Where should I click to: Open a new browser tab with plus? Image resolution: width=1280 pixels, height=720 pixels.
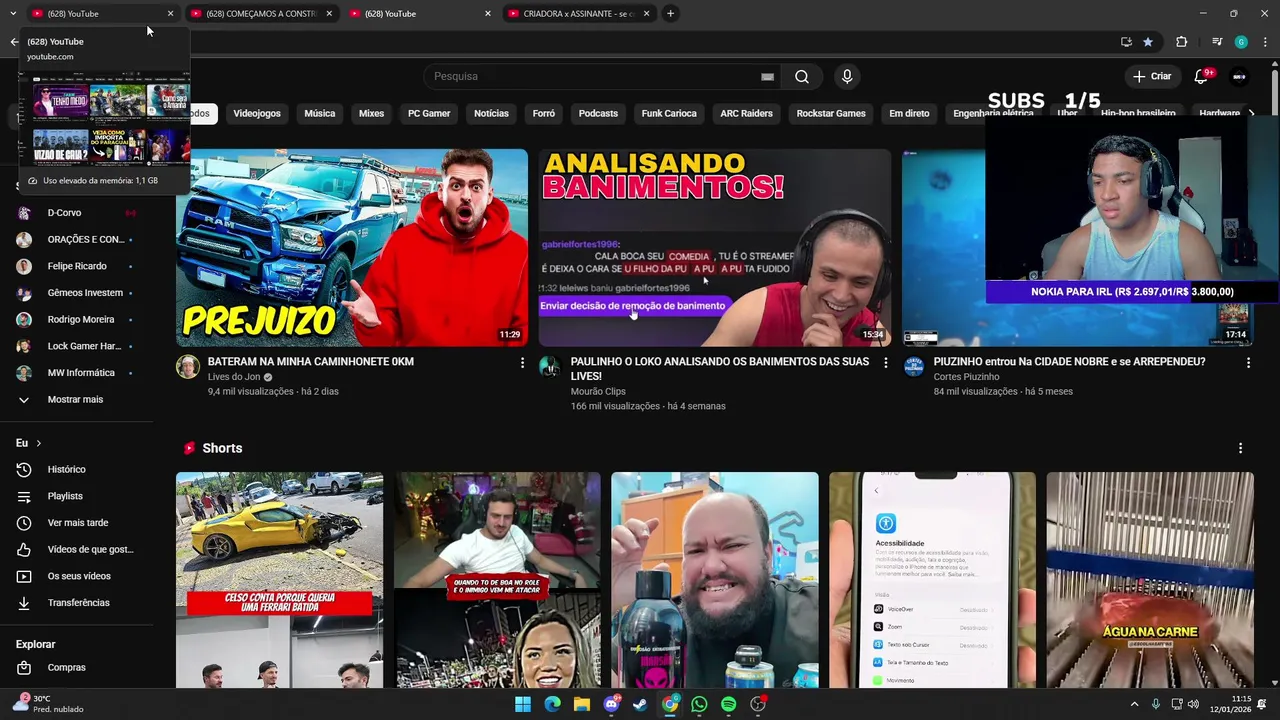point(670,13)
